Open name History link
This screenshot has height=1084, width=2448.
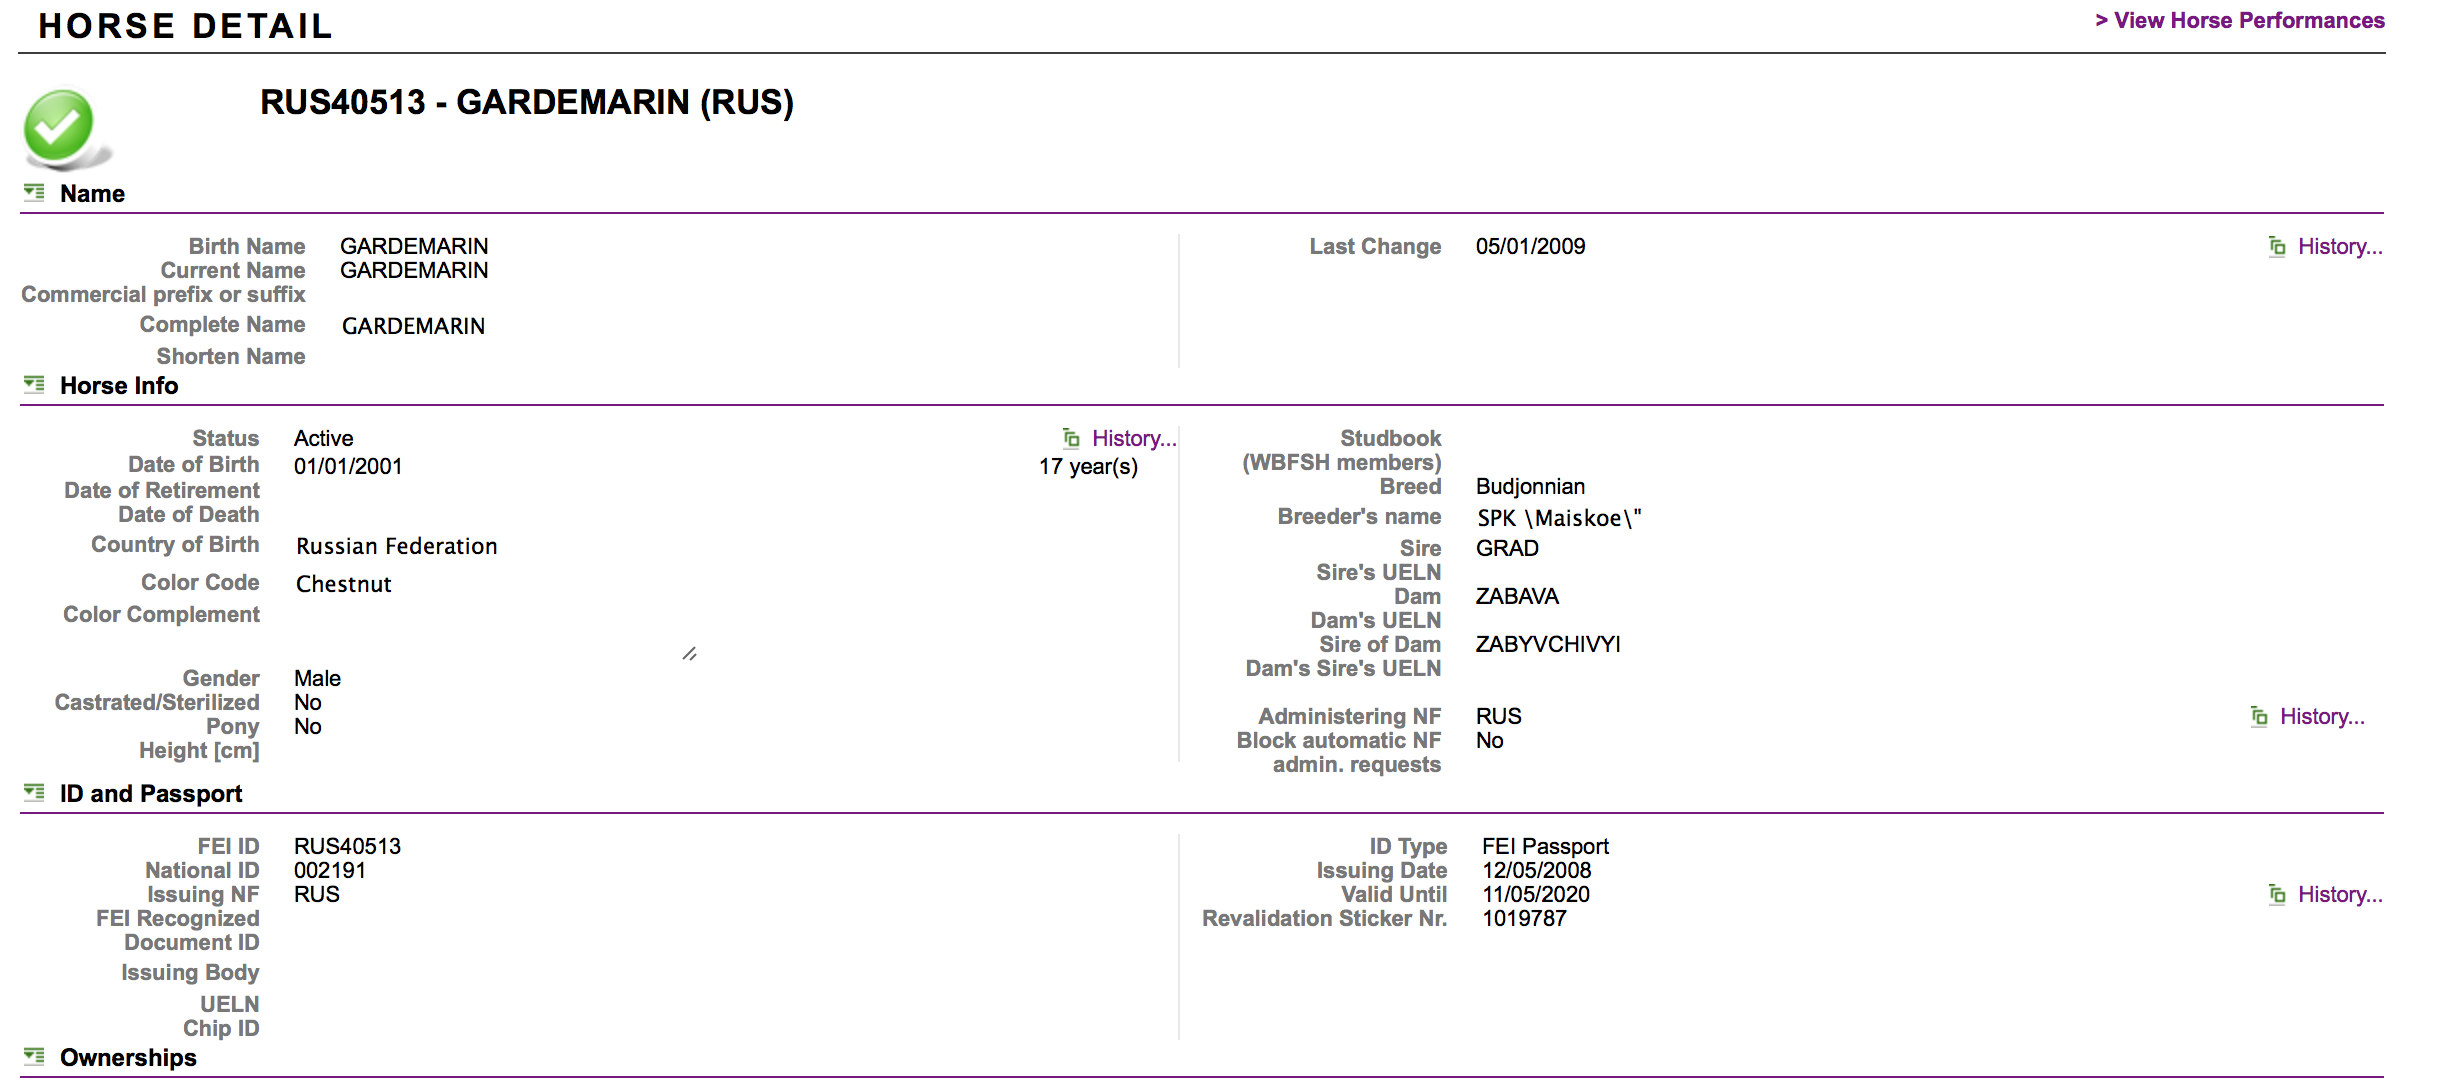click(2339, 247)
